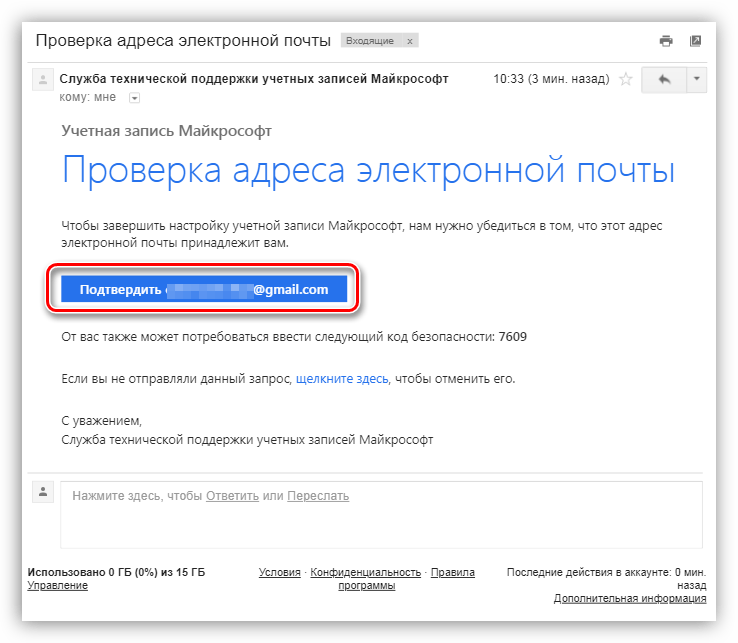Star this message from Microsoft support
This screenshot has width=738, height=643.
pos(626,79)
